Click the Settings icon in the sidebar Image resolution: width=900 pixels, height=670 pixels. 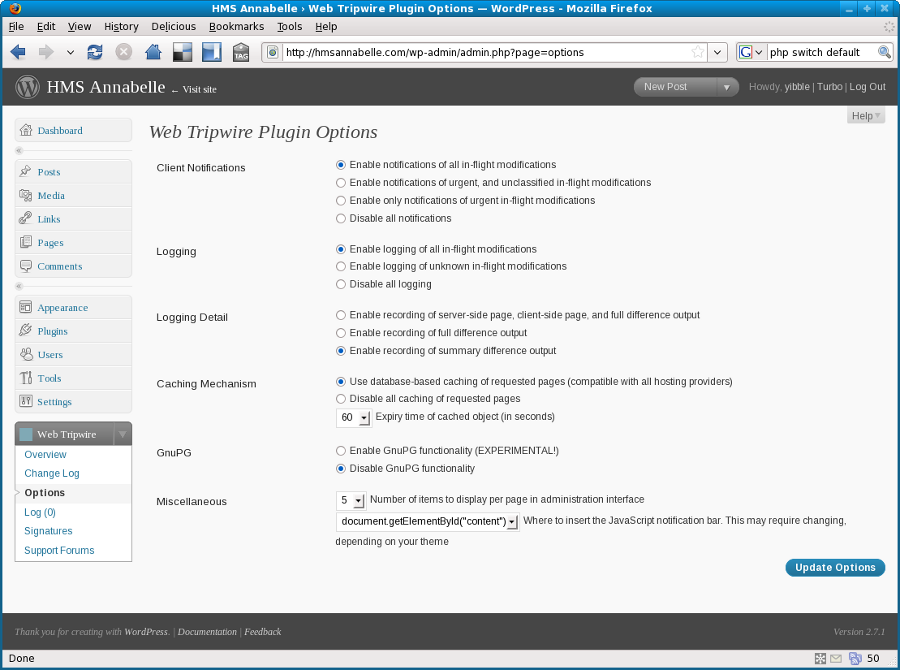click(x=25, y=401)
